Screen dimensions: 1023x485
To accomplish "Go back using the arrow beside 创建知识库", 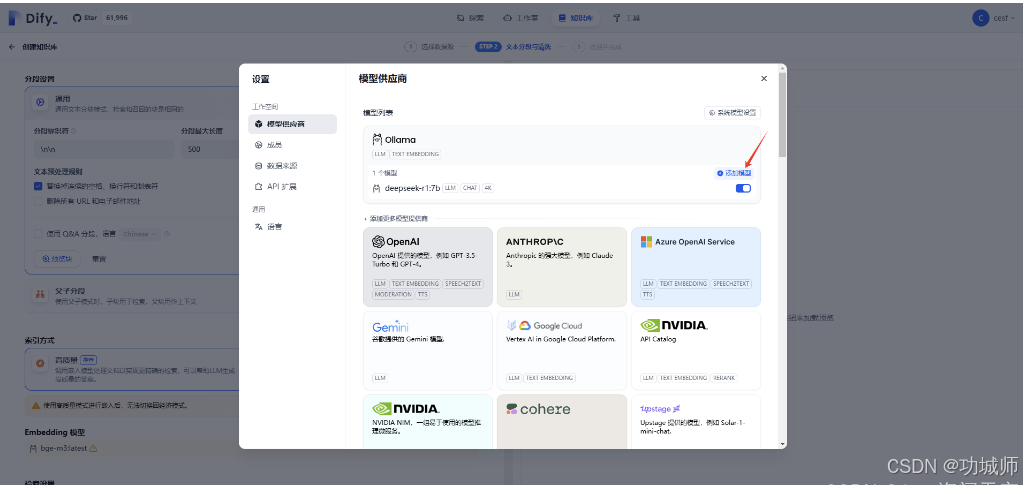I will [12, 47].
